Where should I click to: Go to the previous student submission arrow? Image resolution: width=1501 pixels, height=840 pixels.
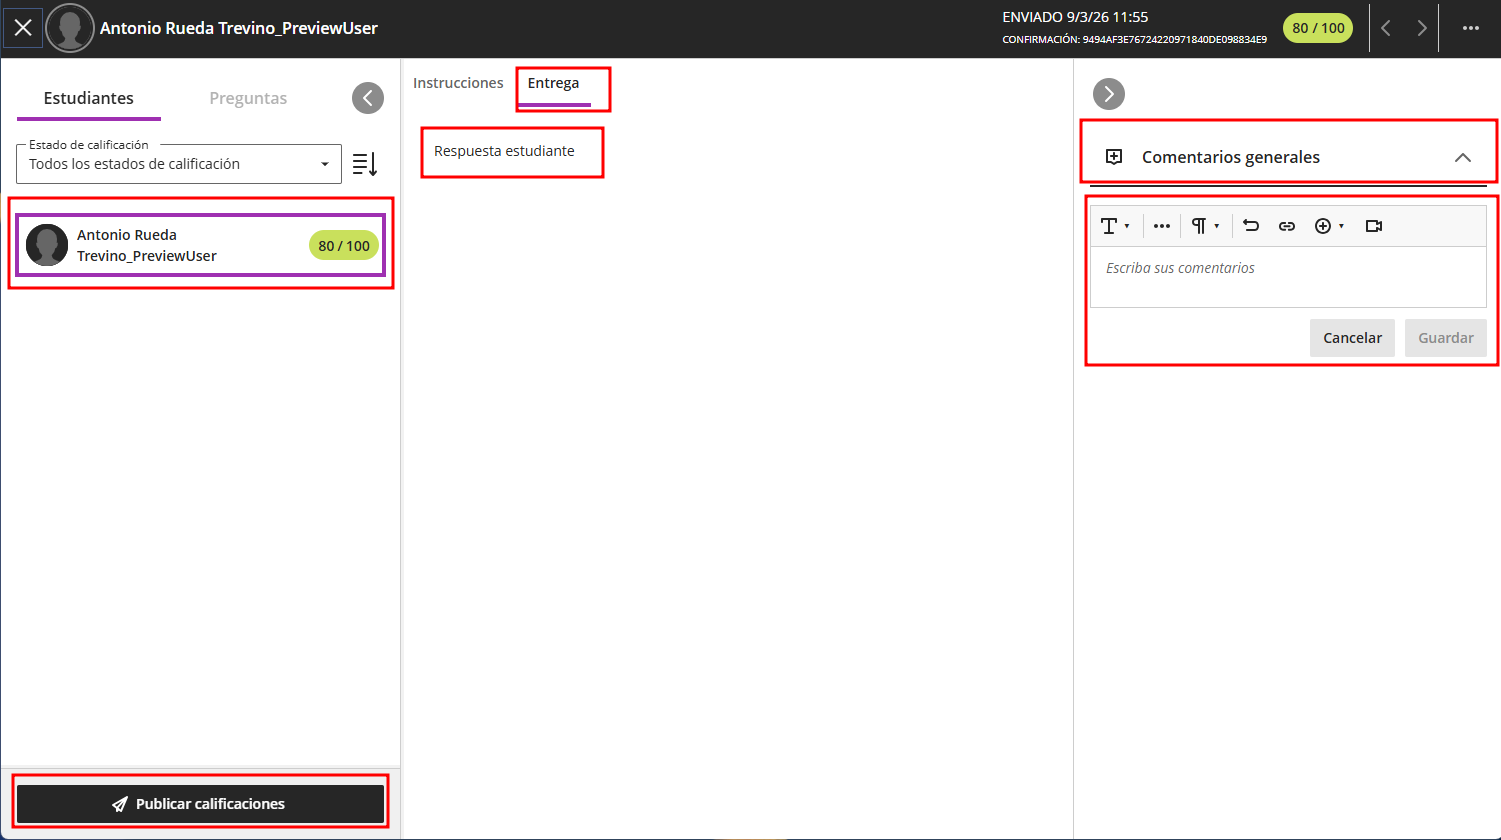pos(1385,28)
